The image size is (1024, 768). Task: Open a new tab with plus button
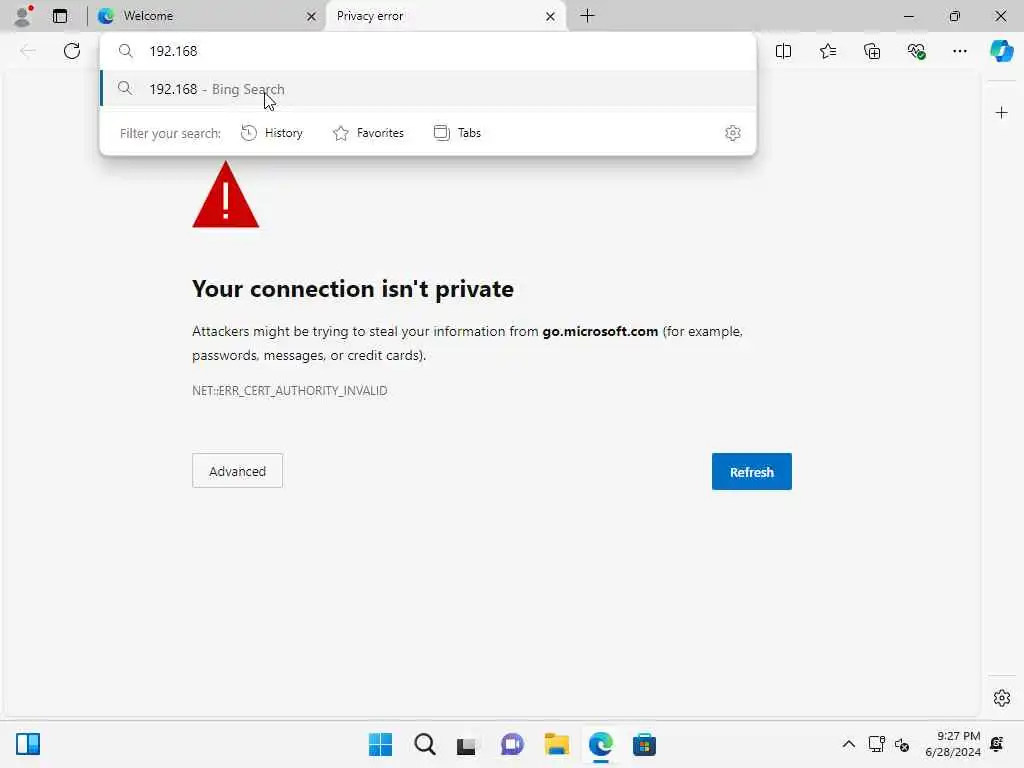pyautogui.click(x=587, y=16)
